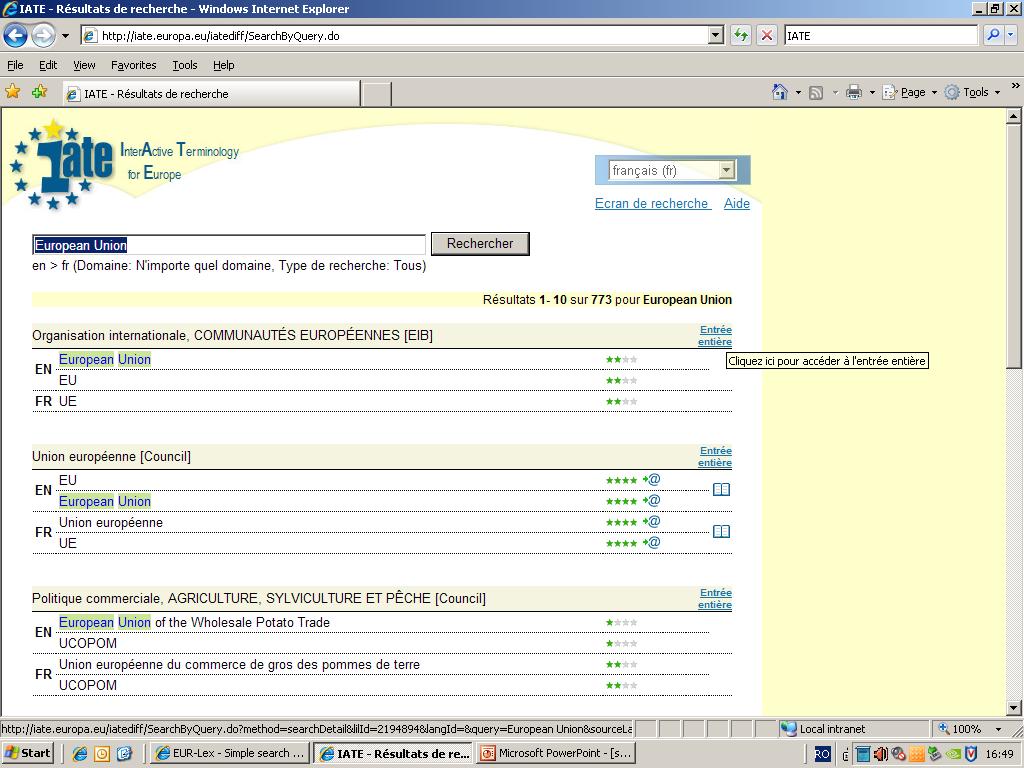1024x768 pixels.
Task: Click the 16:49 system clock
Action: point(999,754)
